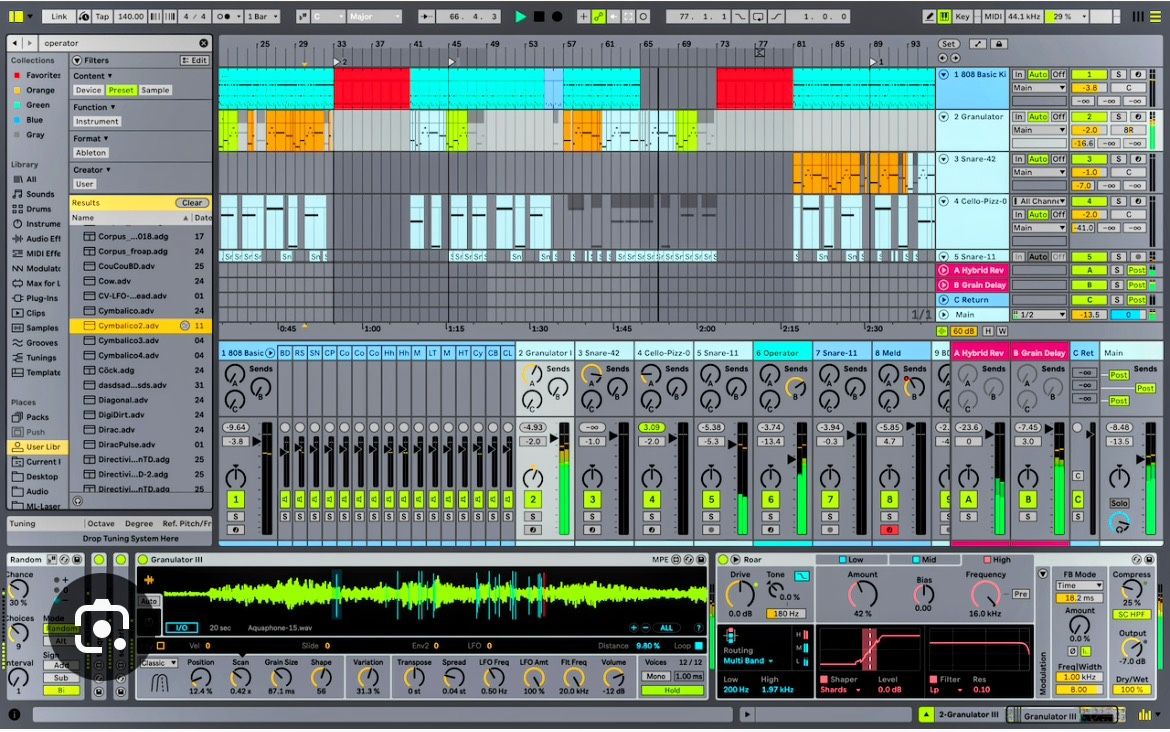
Task: Clear the browser search field with X
Action: (x=203, y=43)
